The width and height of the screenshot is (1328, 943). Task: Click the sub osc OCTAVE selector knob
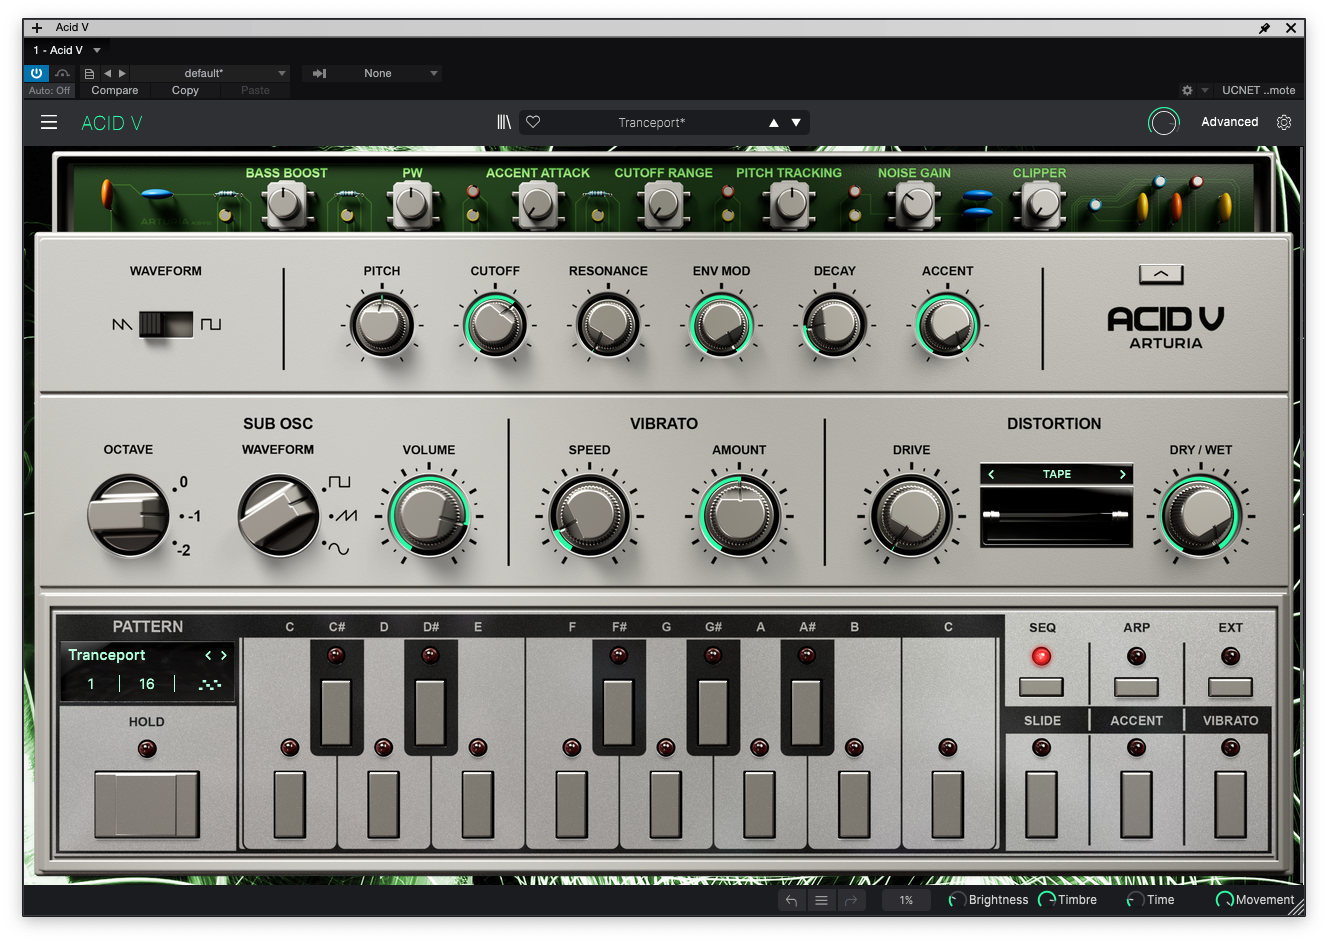(x=129, y=516)
